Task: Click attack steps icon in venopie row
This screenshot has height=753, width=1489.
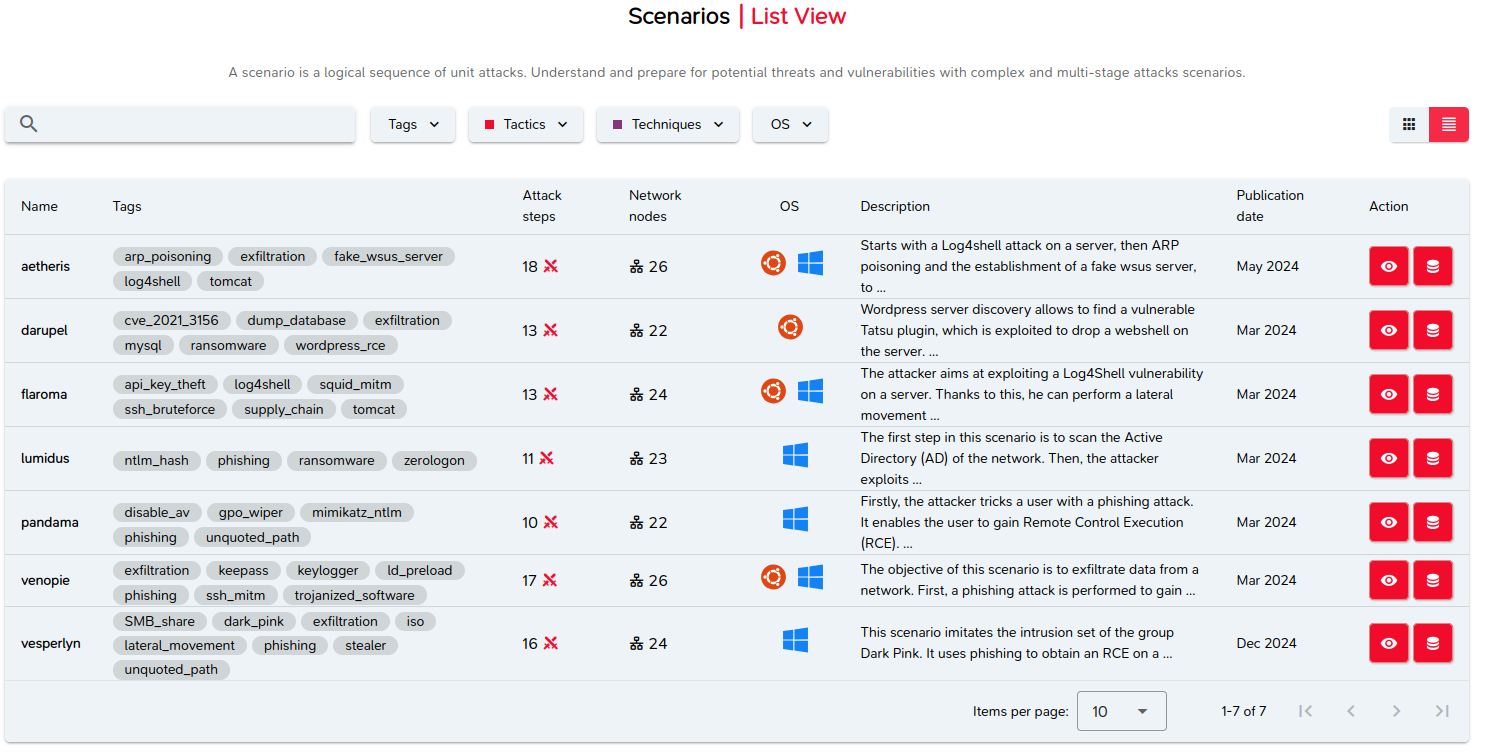Action: click(550, 580)
